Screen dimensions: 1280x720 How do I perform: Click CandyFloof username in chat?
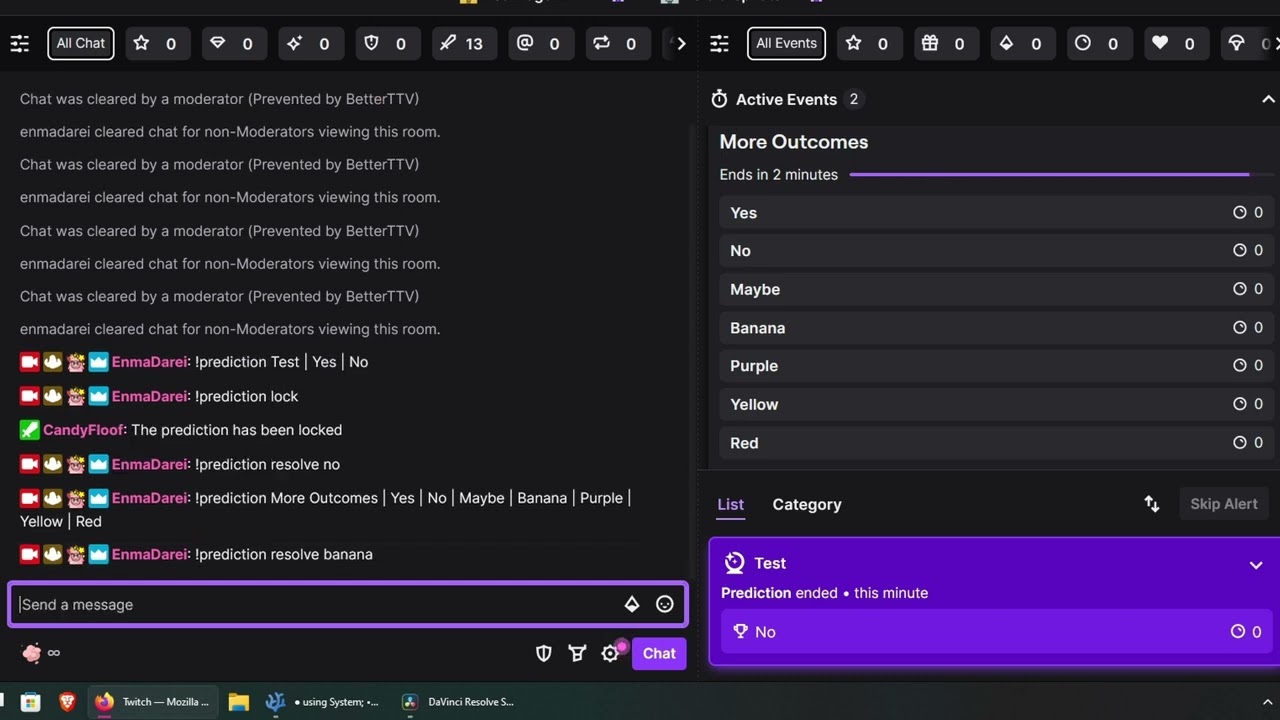[84, 430]
